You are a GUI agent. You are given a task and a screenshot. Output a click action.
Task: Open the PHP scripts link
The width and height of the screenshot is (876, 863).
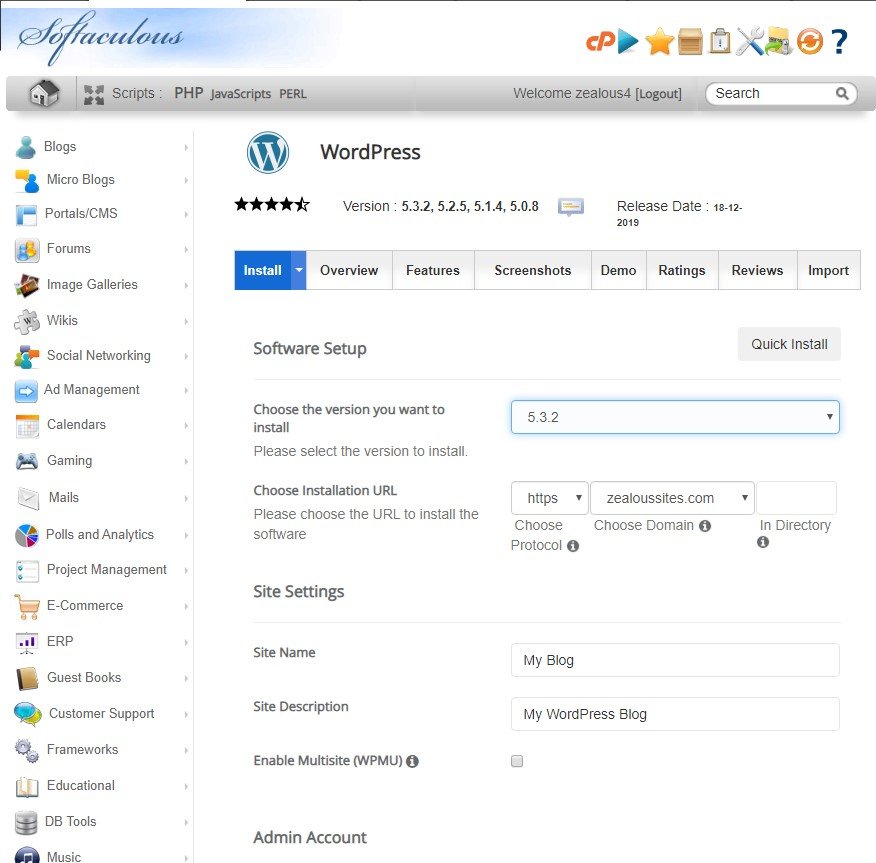coord(188,93)
